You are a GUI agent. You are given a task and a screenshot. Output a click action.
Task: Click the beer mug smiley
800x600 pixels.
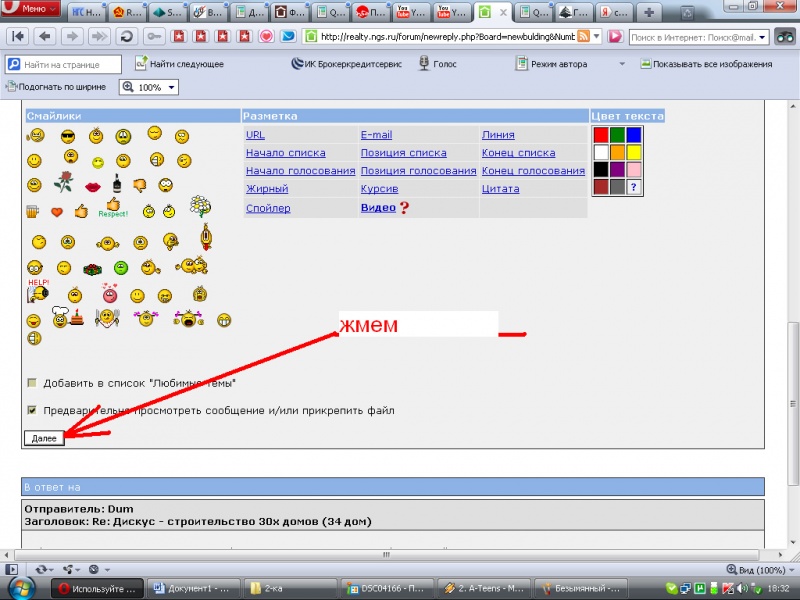tap(32, 211)
